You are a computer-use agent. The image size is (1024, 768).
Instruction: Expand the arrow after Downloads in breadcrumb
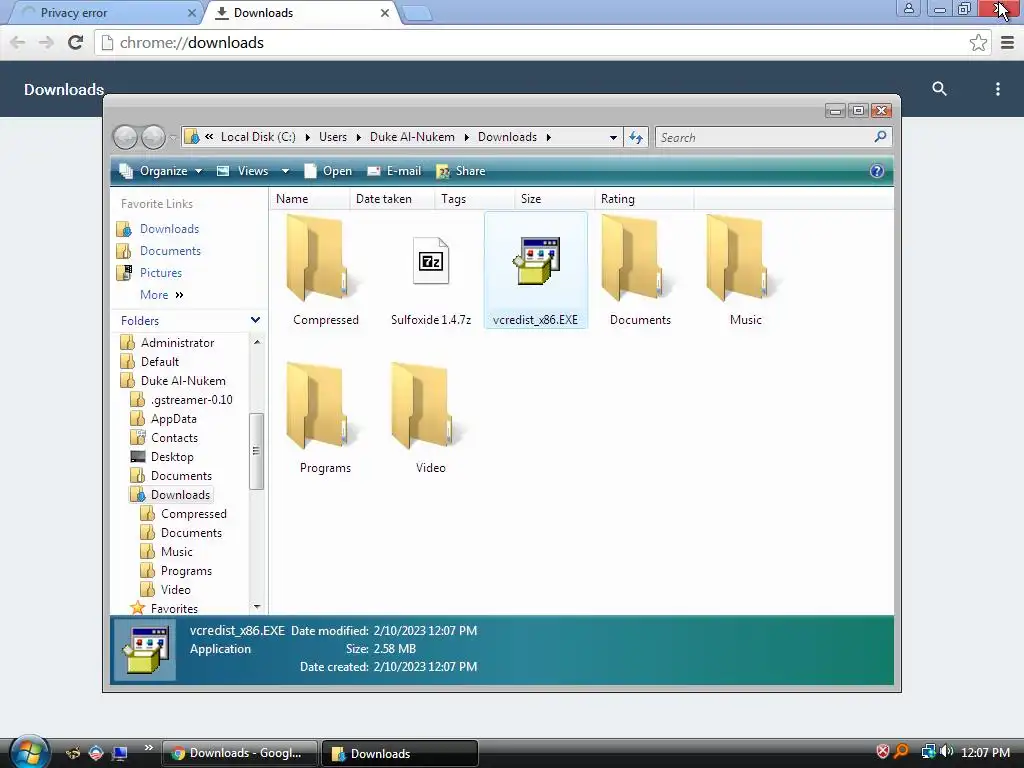point(549,137)
